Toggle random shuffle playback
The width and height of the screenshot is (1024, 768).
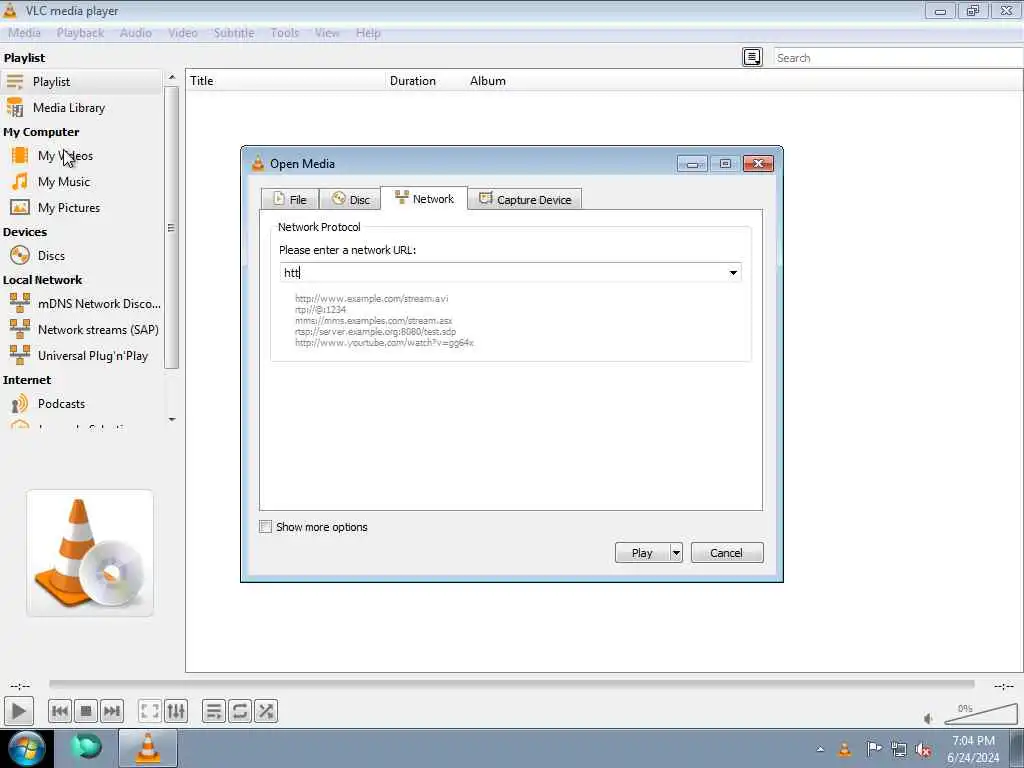click(x=266, y=711)
